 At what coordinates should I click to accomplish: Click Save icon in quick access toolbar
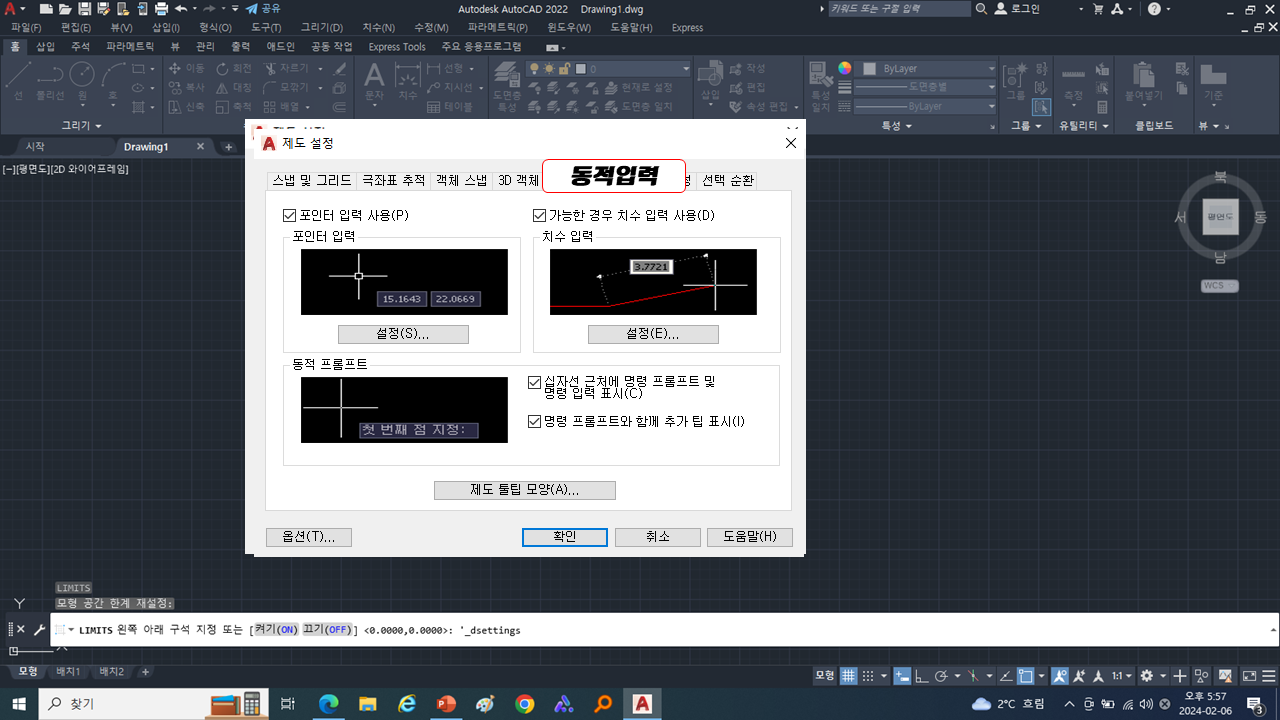click(83, 9)
